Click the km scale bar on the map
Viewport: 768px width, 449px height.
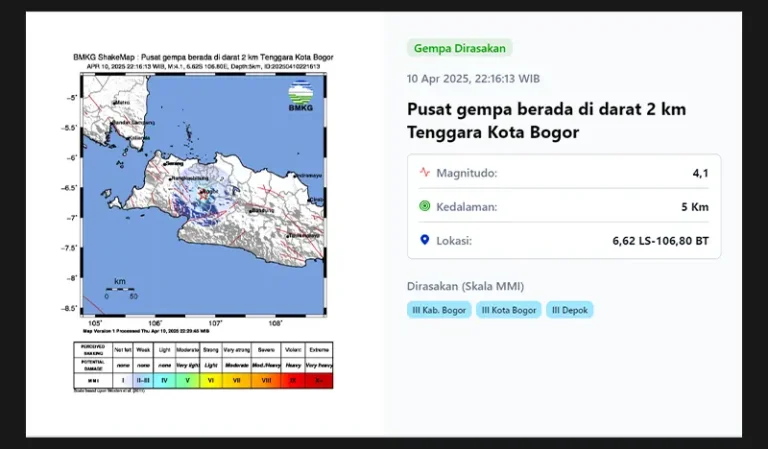pyautogui.click(x=120, y=289)
